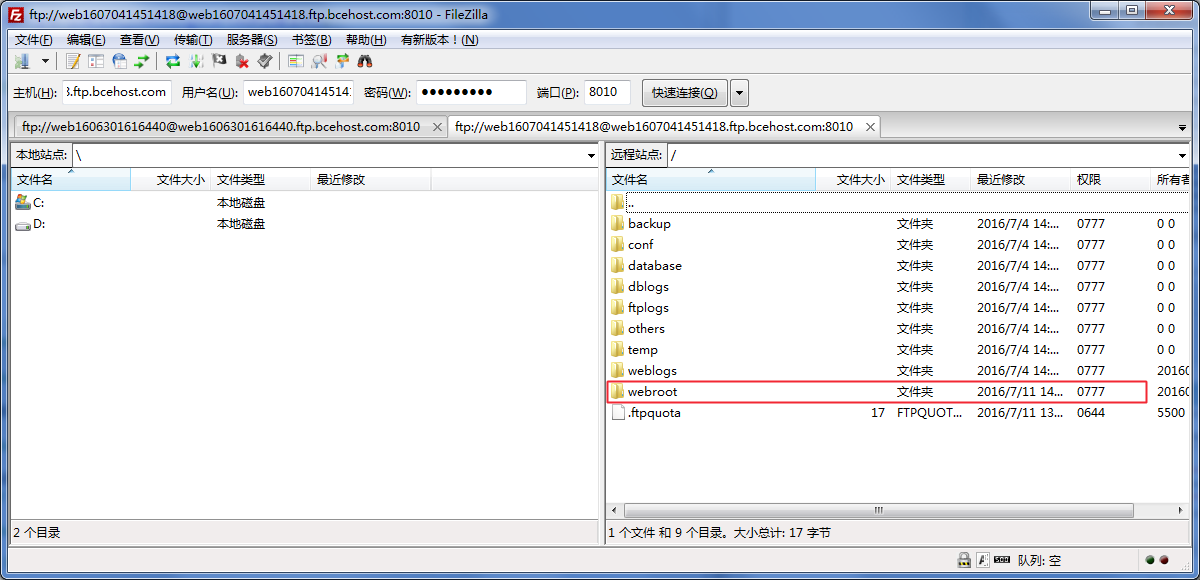This screenshot has width=1200, height=580.
Task: Open the 帮助(H) menu
Action: point(365,40)
